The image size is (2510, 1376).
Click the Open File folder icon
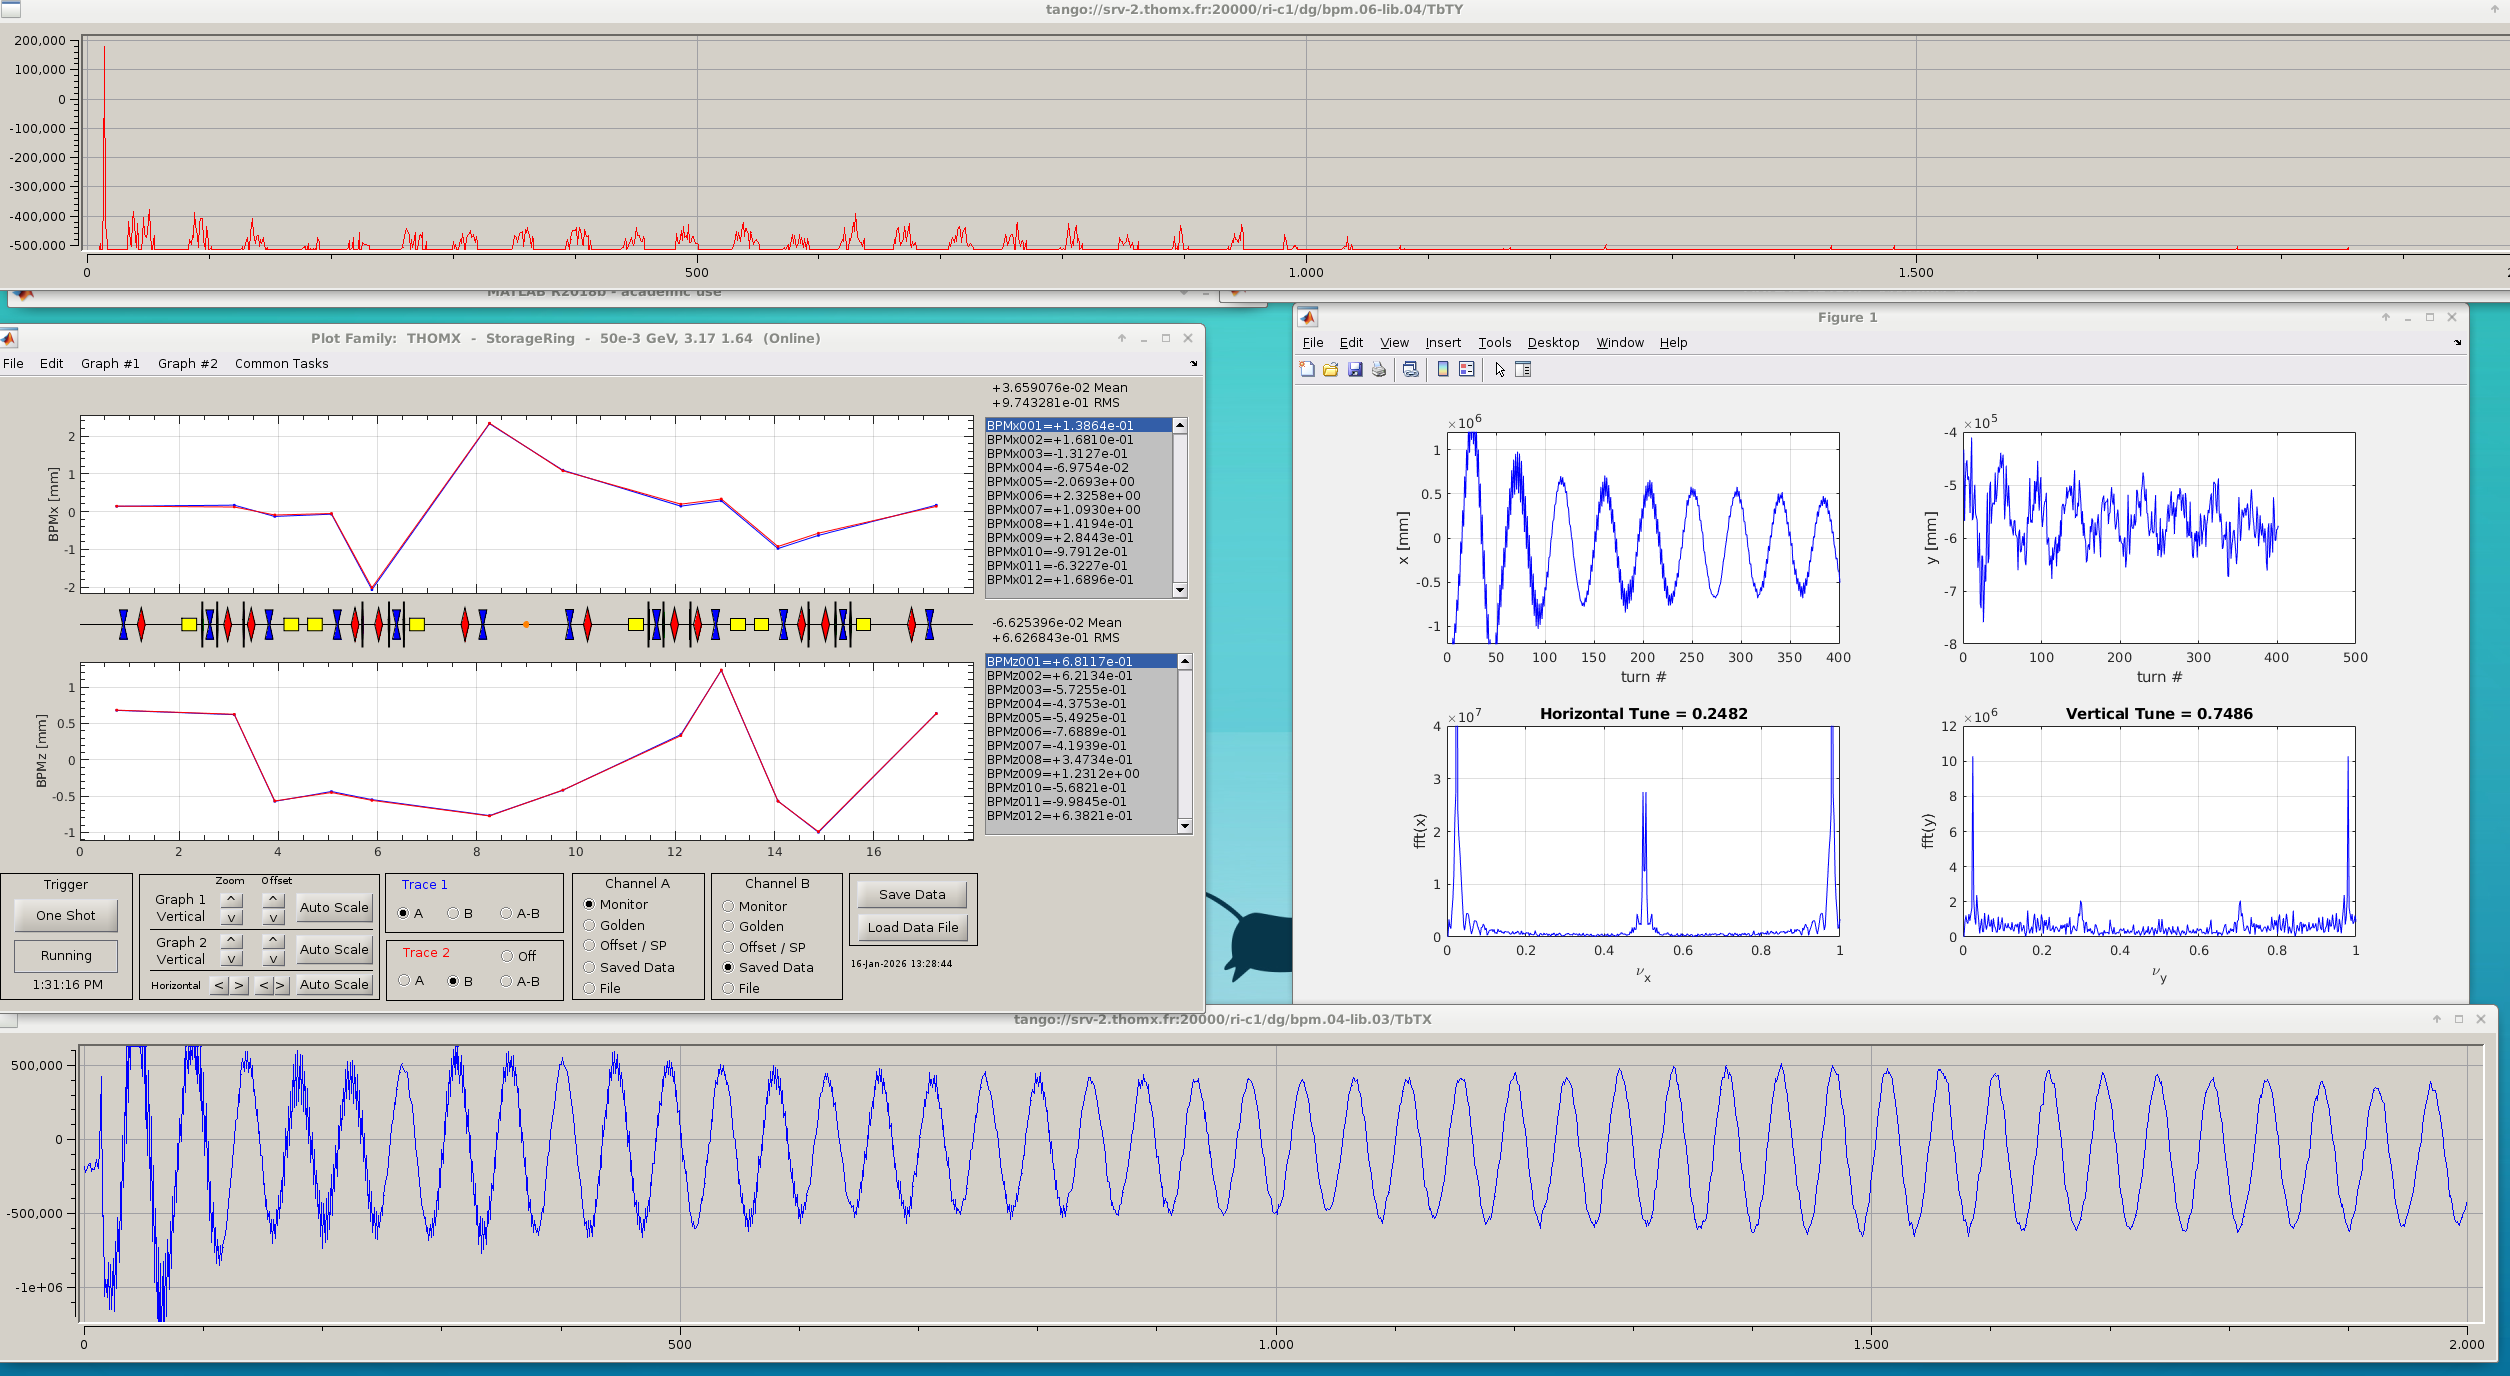1331,370
